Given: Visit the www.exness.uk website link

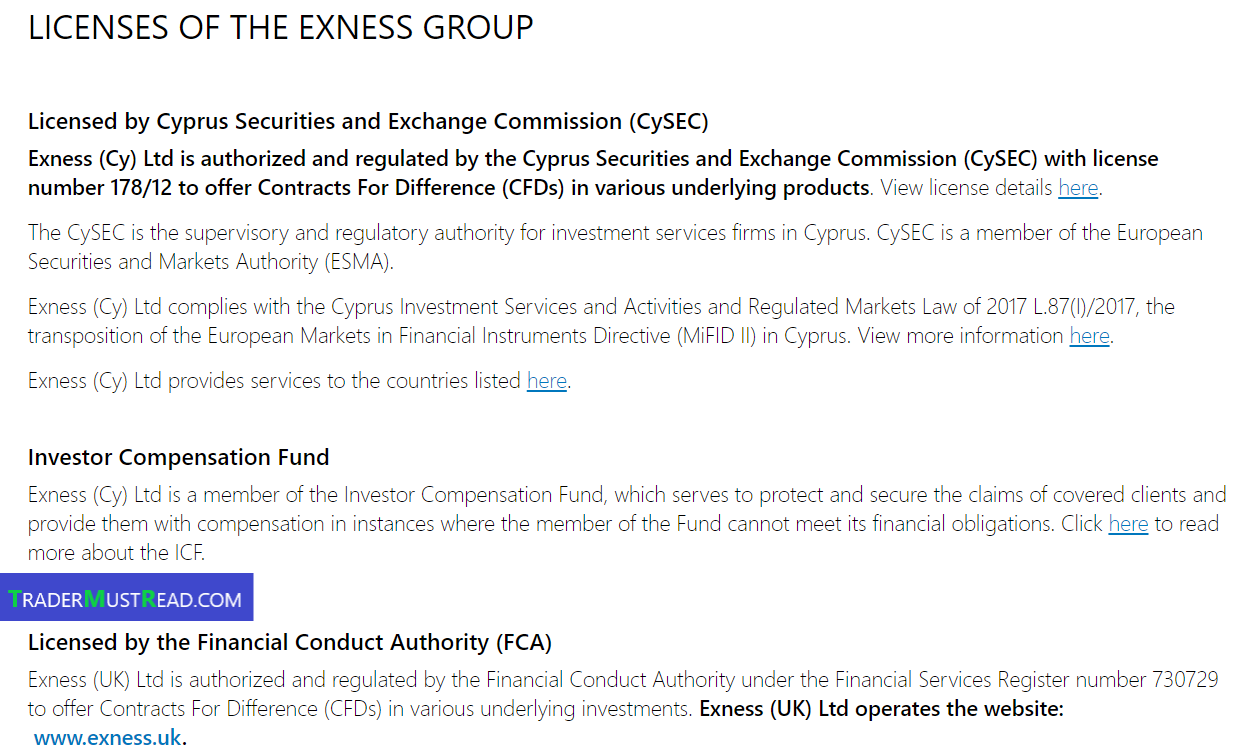Looking at the screenshot, I should (108, 739).
